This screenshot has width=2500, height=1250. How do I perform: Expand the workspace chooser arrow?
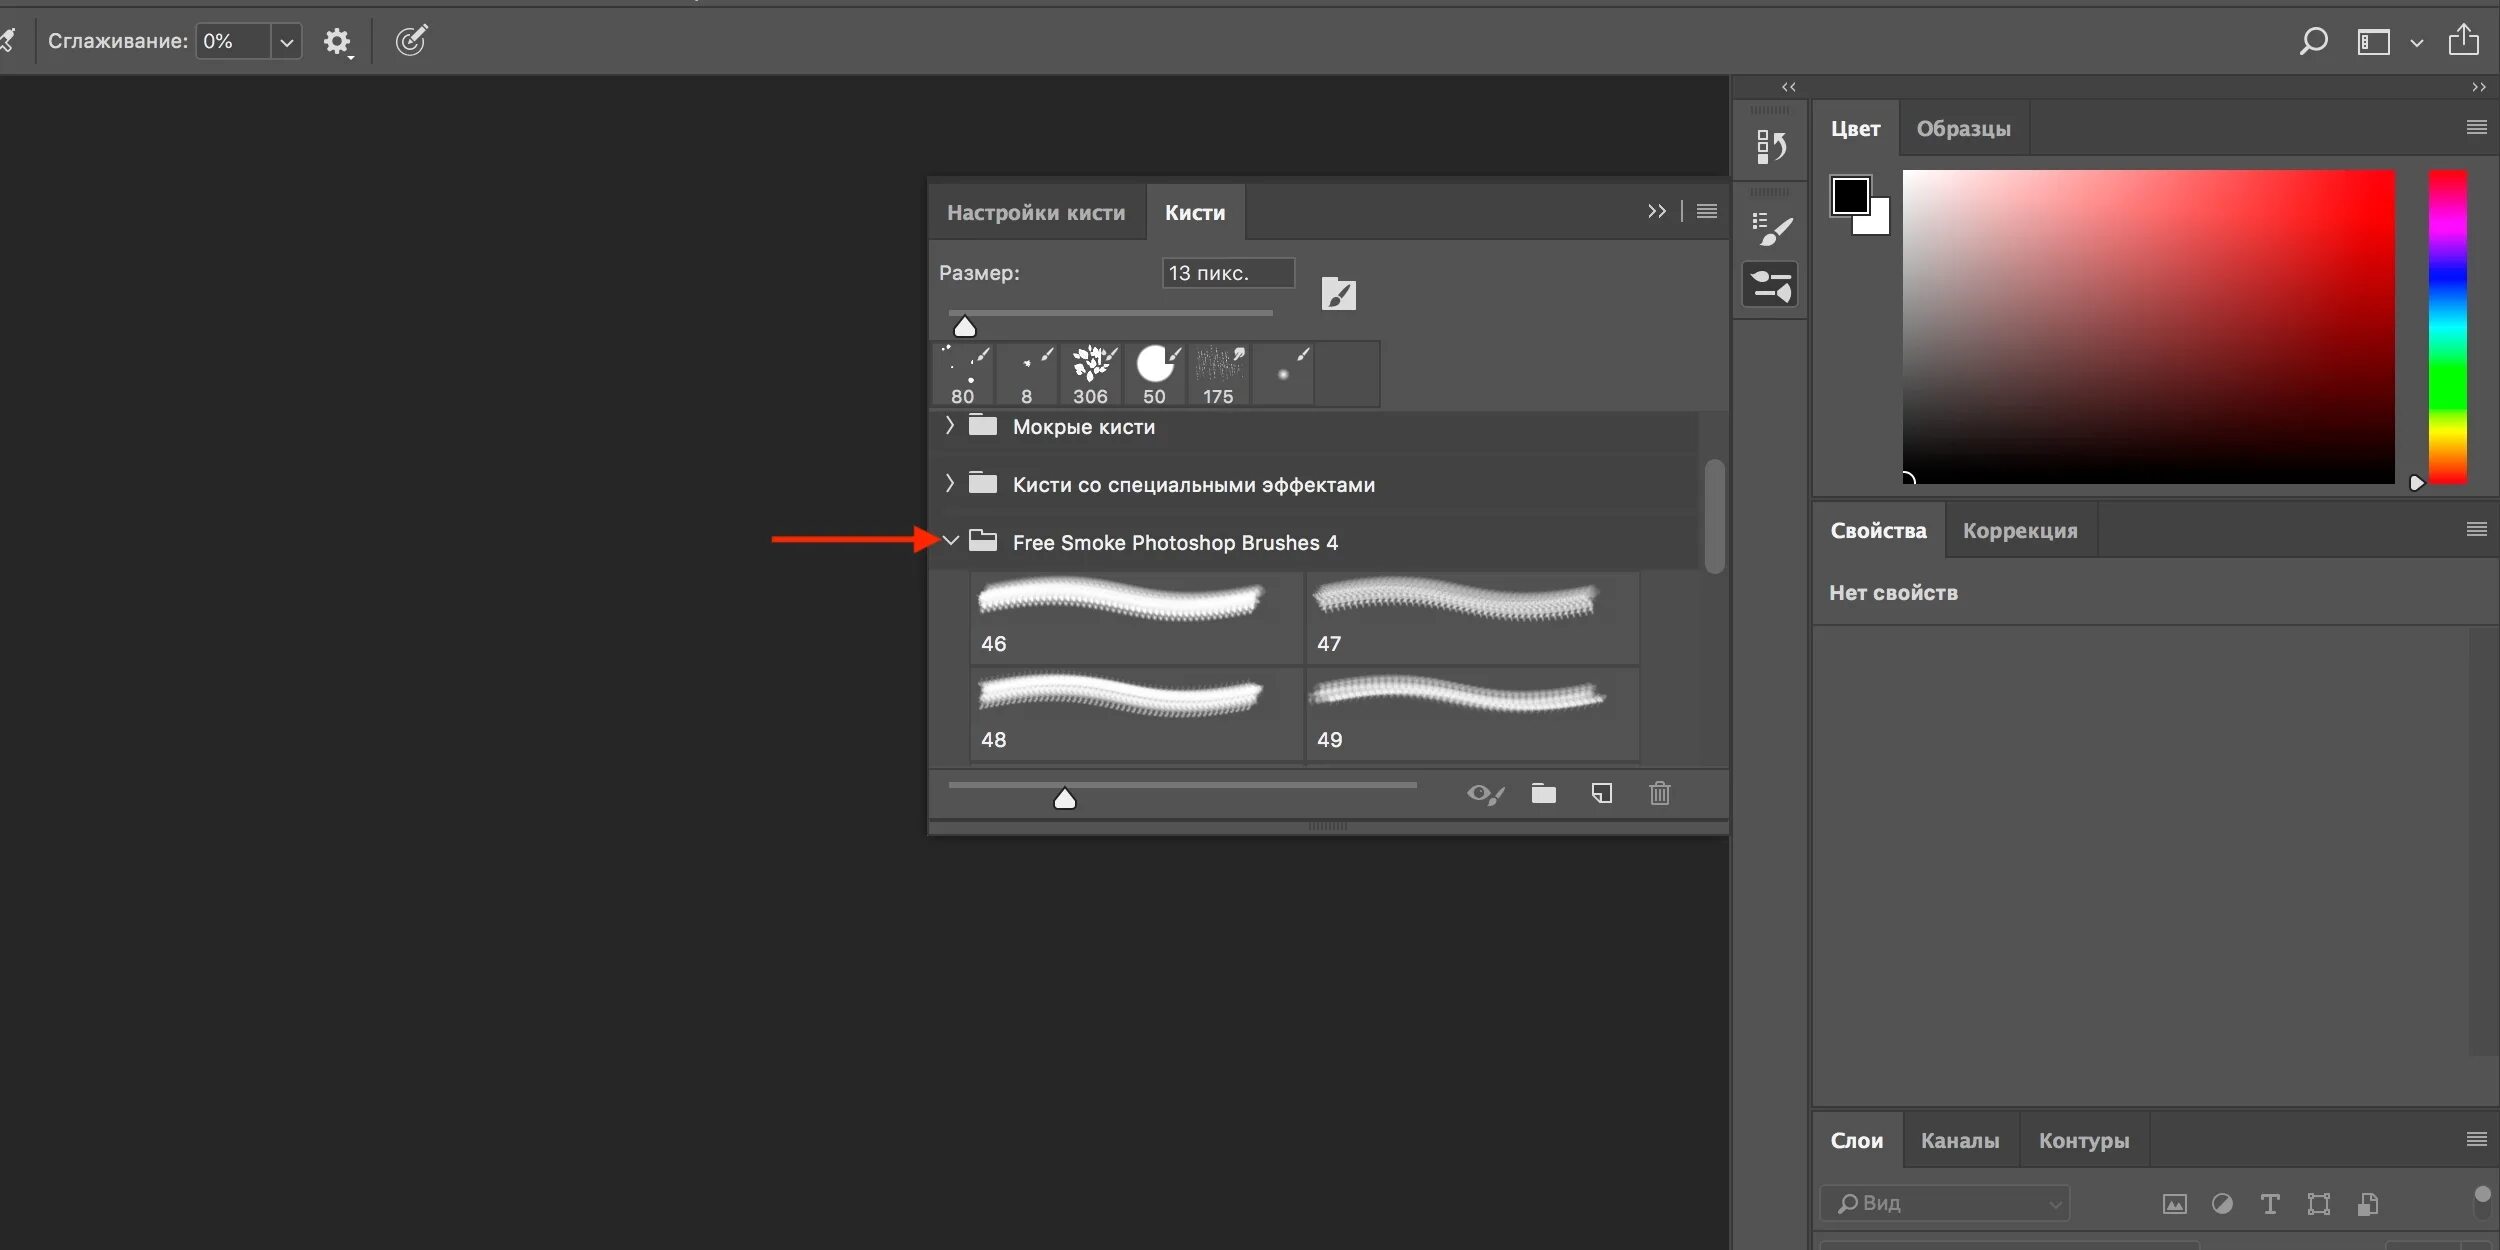pos(2417,43)
